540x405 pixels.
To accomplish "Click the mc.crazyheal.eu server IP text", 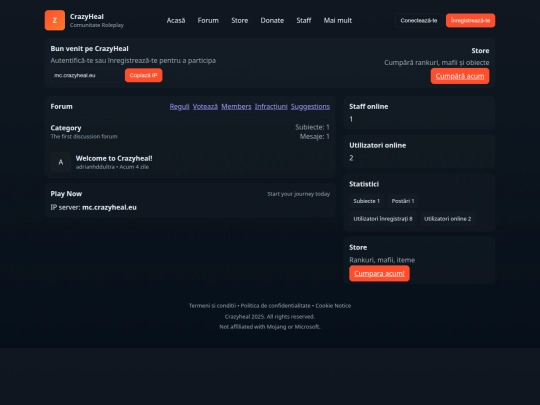I will [110, 207].
